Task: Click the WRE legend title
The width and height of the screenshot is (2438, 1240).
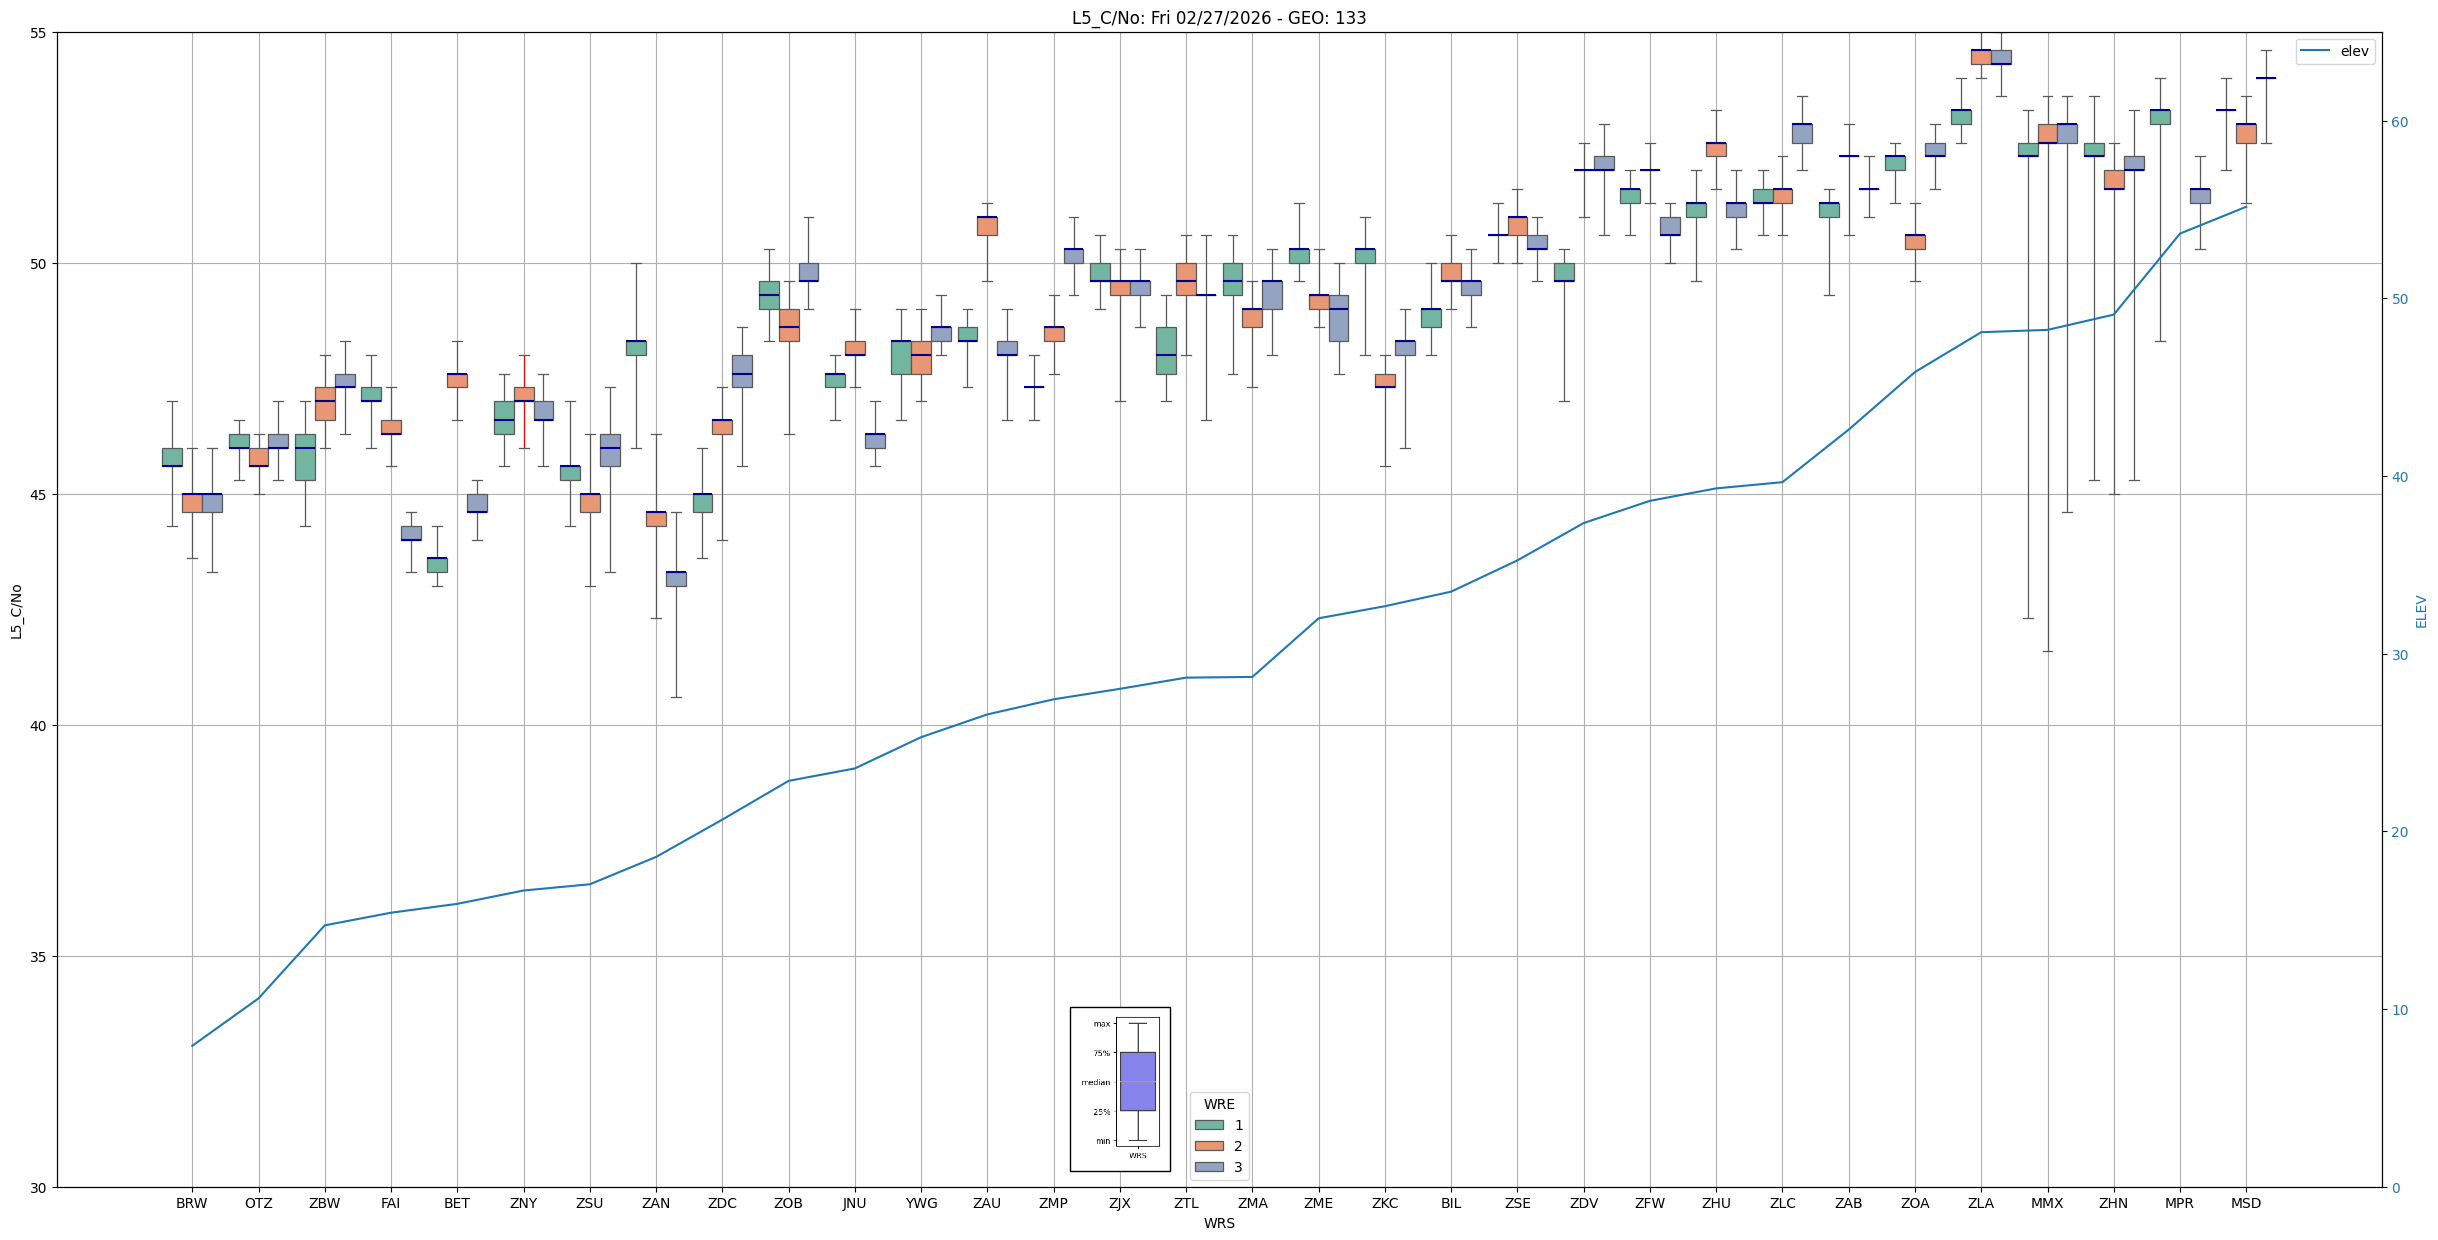Action: [1218, 1104]
